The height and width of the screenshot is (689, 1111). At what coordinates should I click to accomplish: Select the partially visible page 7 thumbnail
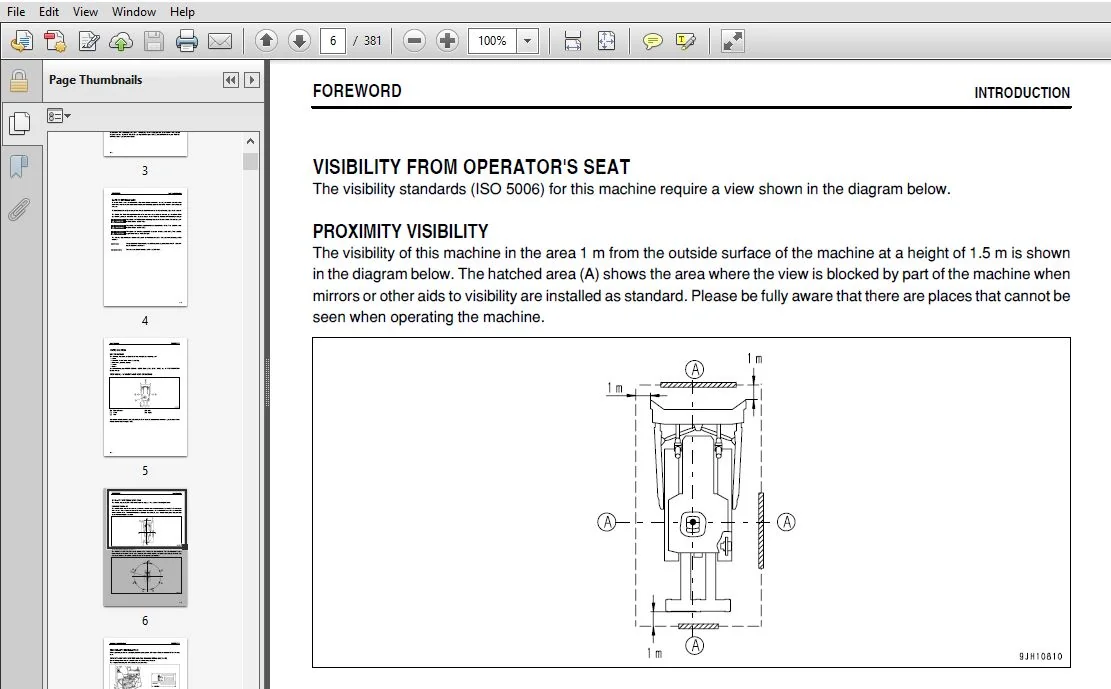click(145, 663)
